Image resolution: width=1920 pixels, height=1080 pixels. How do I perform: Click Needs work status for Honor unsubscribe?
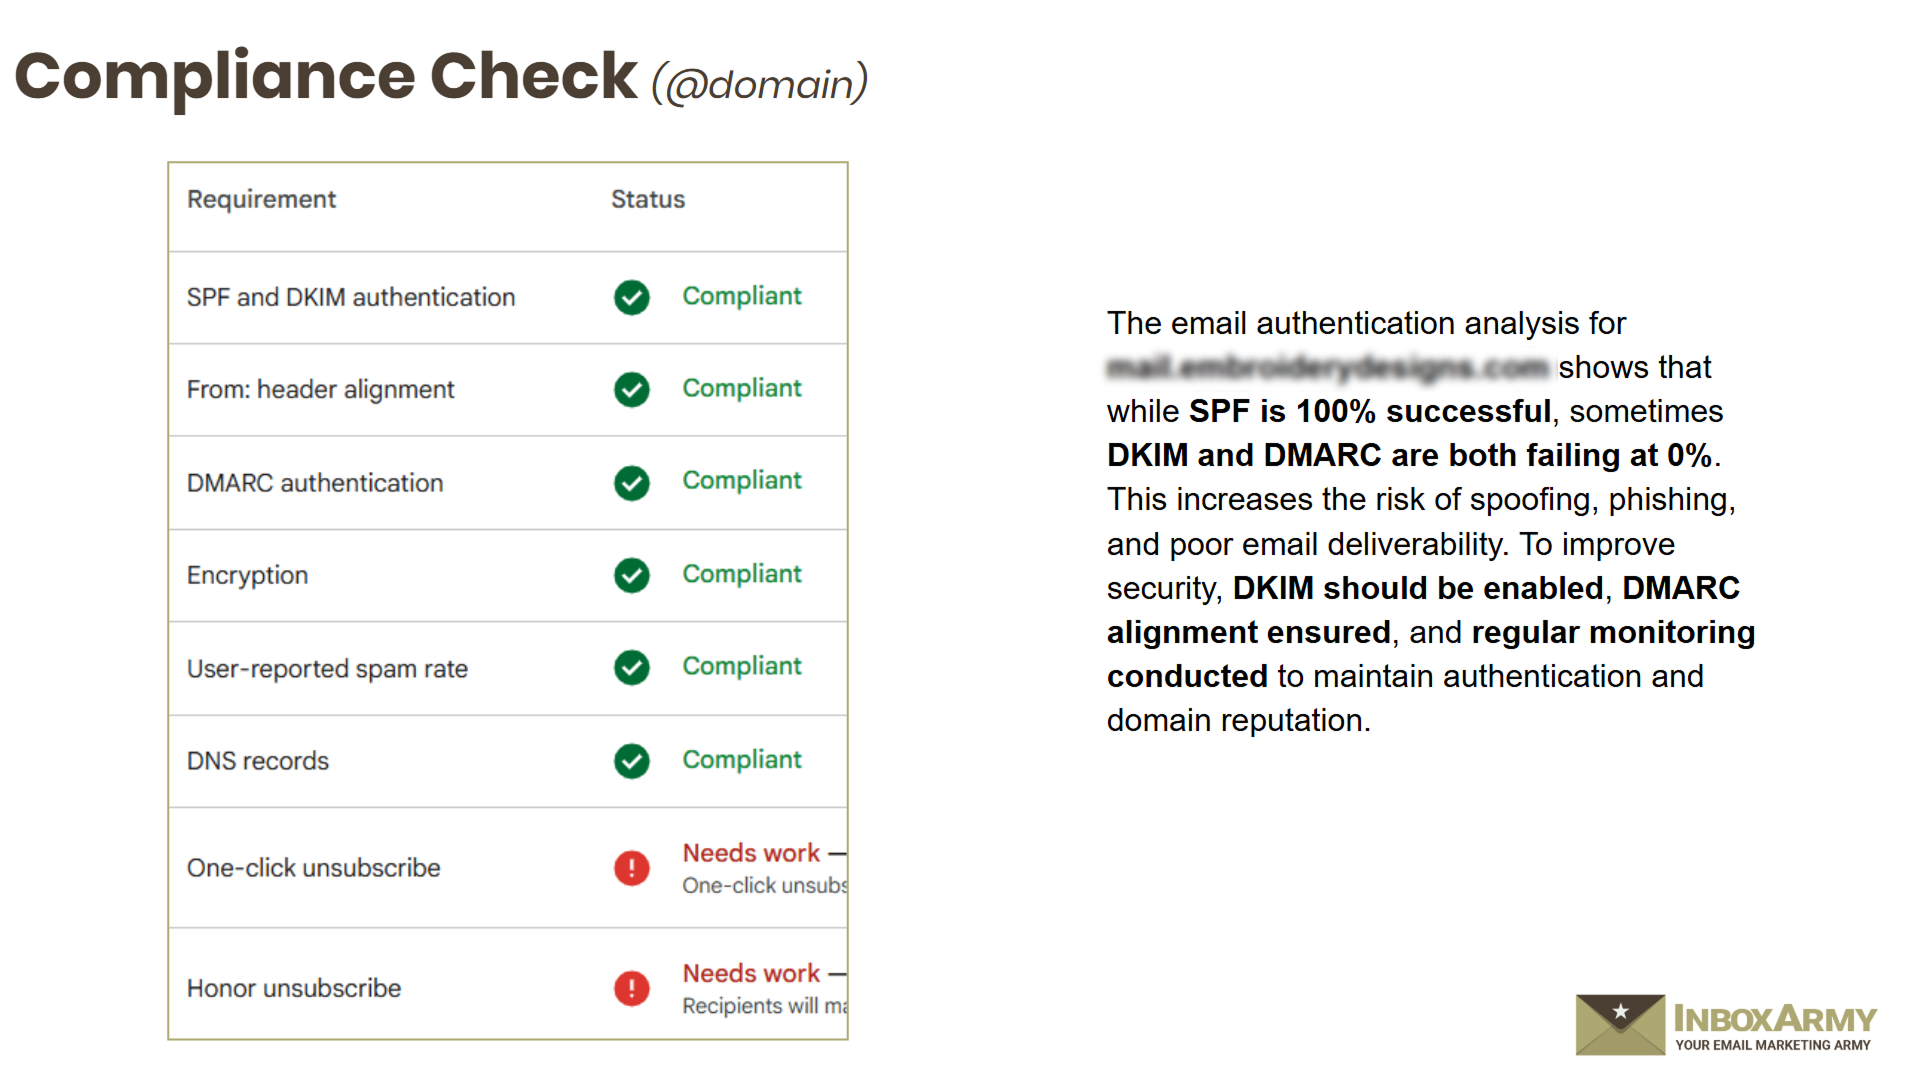click(751, 973)
